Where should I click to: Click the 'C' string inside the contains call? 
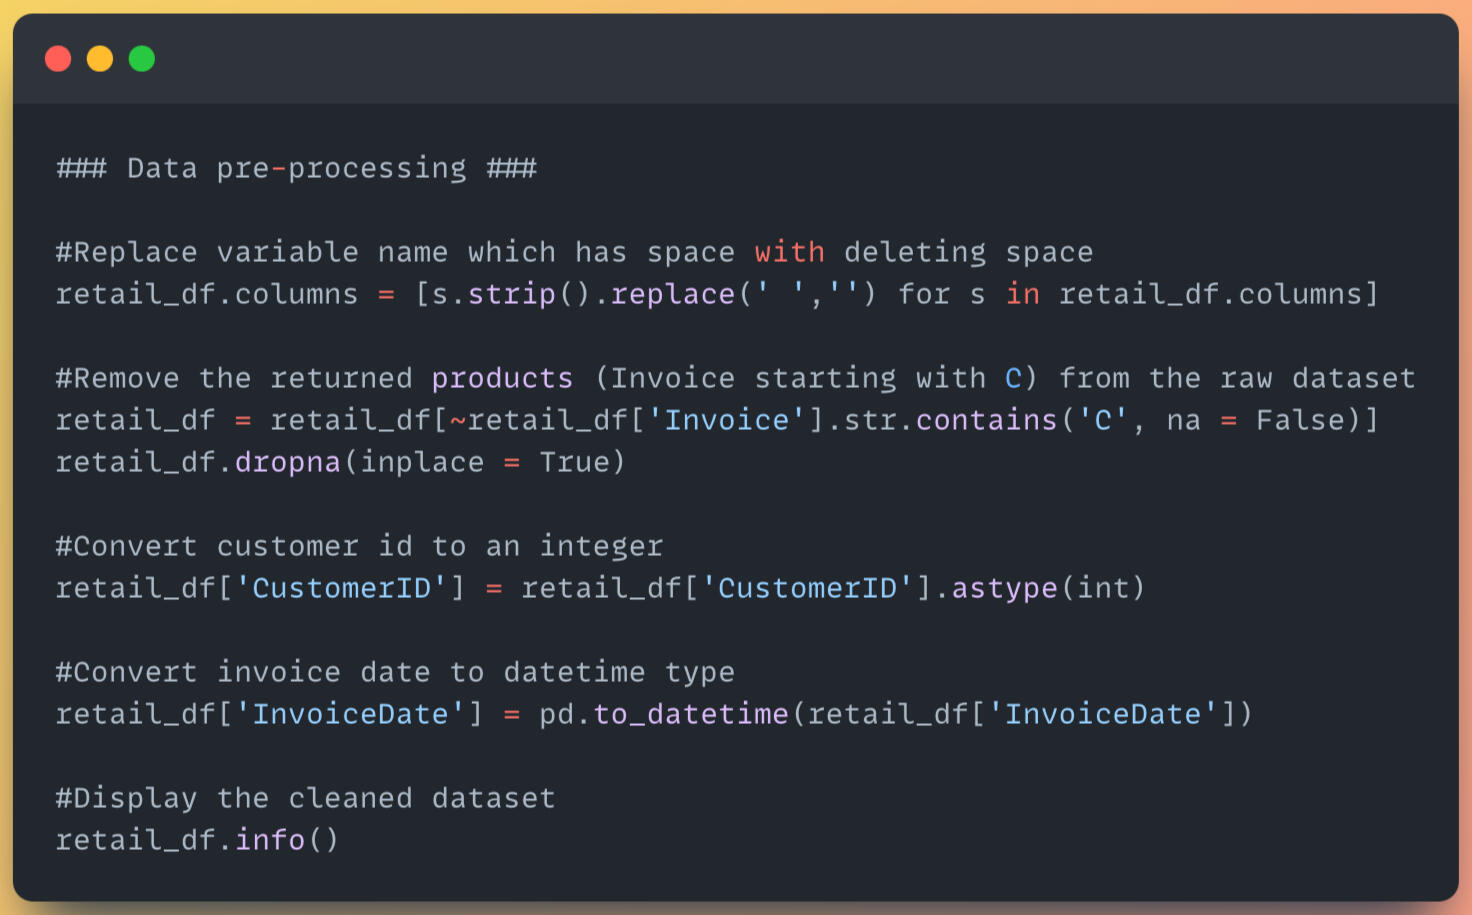coord(1103,420)
